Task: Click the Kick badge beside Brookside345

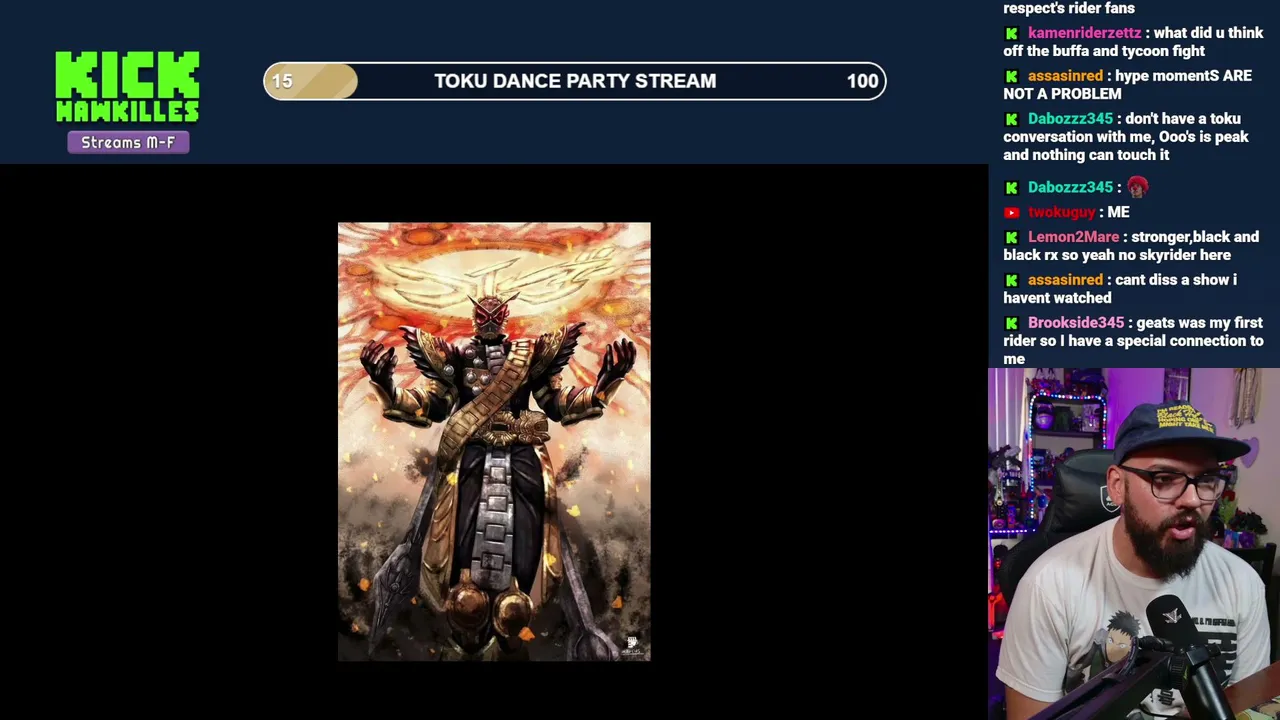Action: (x=1011, y=323)
